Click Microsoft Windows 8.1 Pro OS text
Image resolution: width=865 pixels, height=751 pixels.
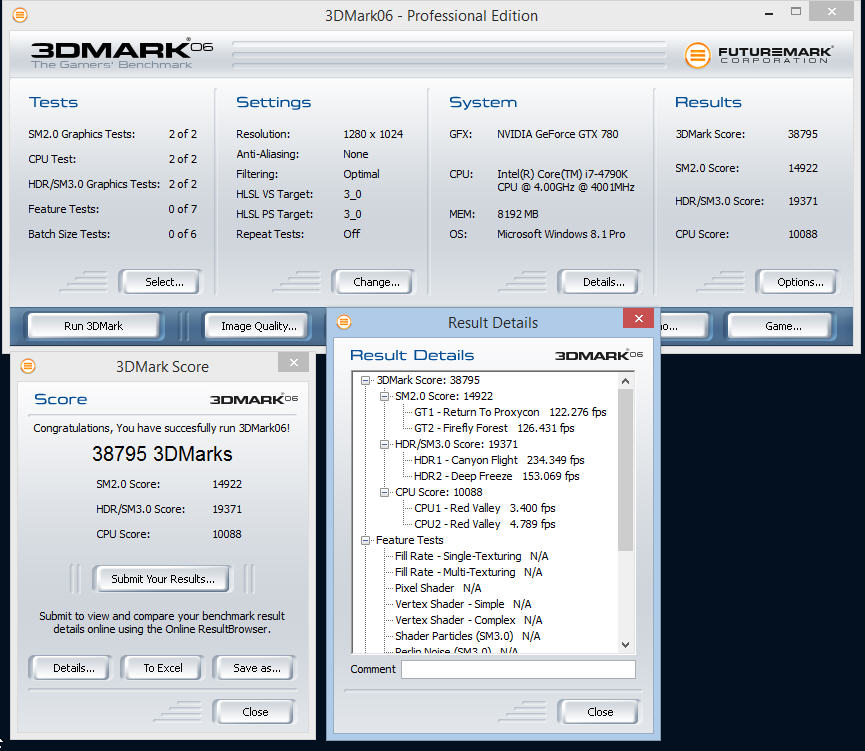(561, 234)
